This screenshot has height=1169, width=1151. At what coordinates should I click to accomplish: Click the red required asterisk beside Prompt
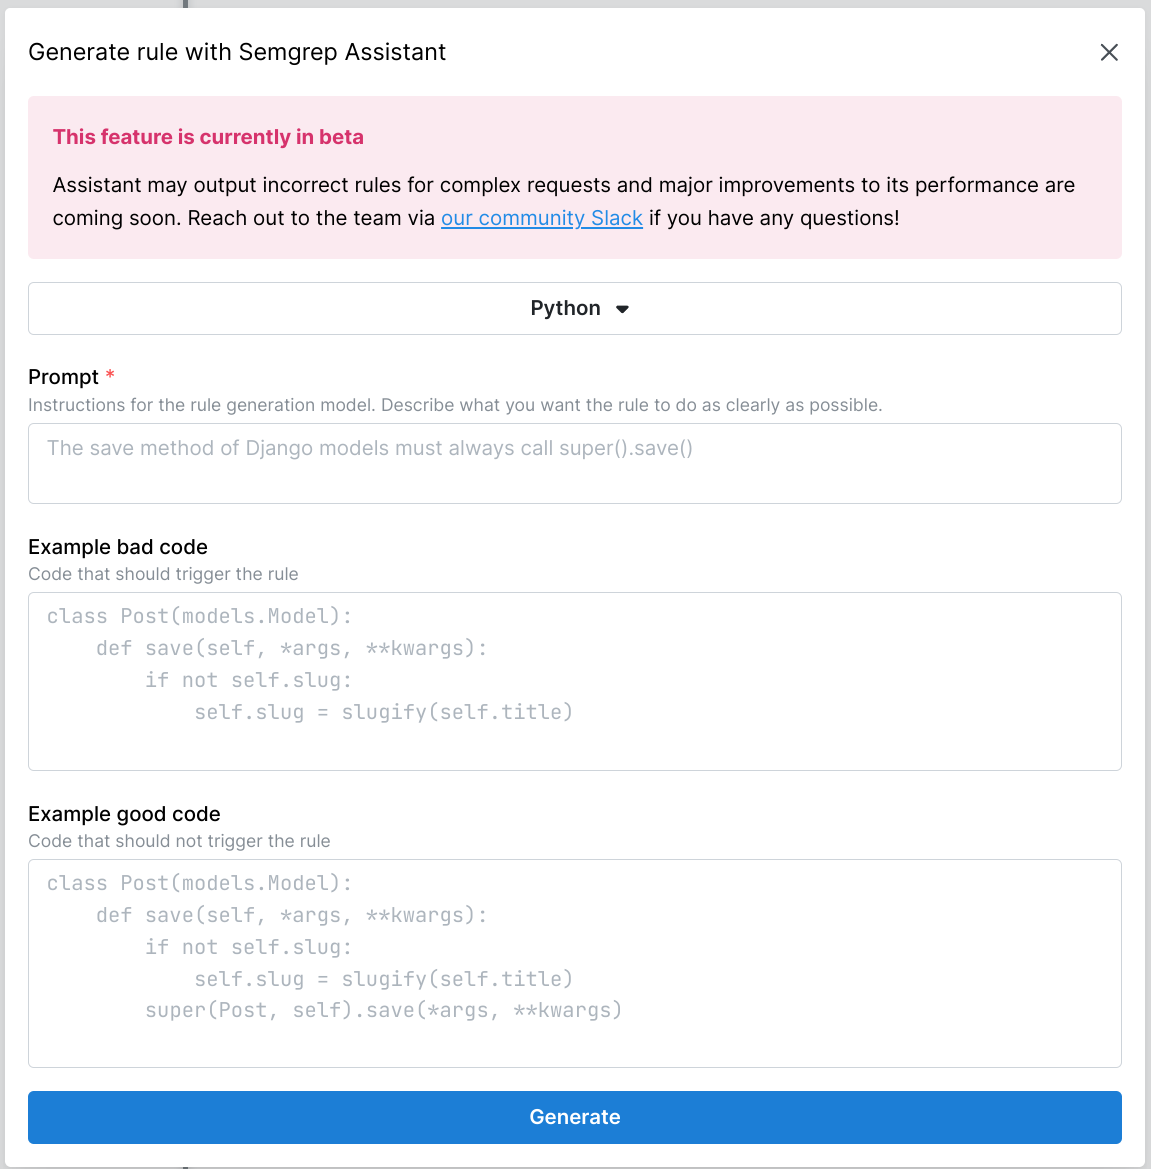[x=110, y=374]
